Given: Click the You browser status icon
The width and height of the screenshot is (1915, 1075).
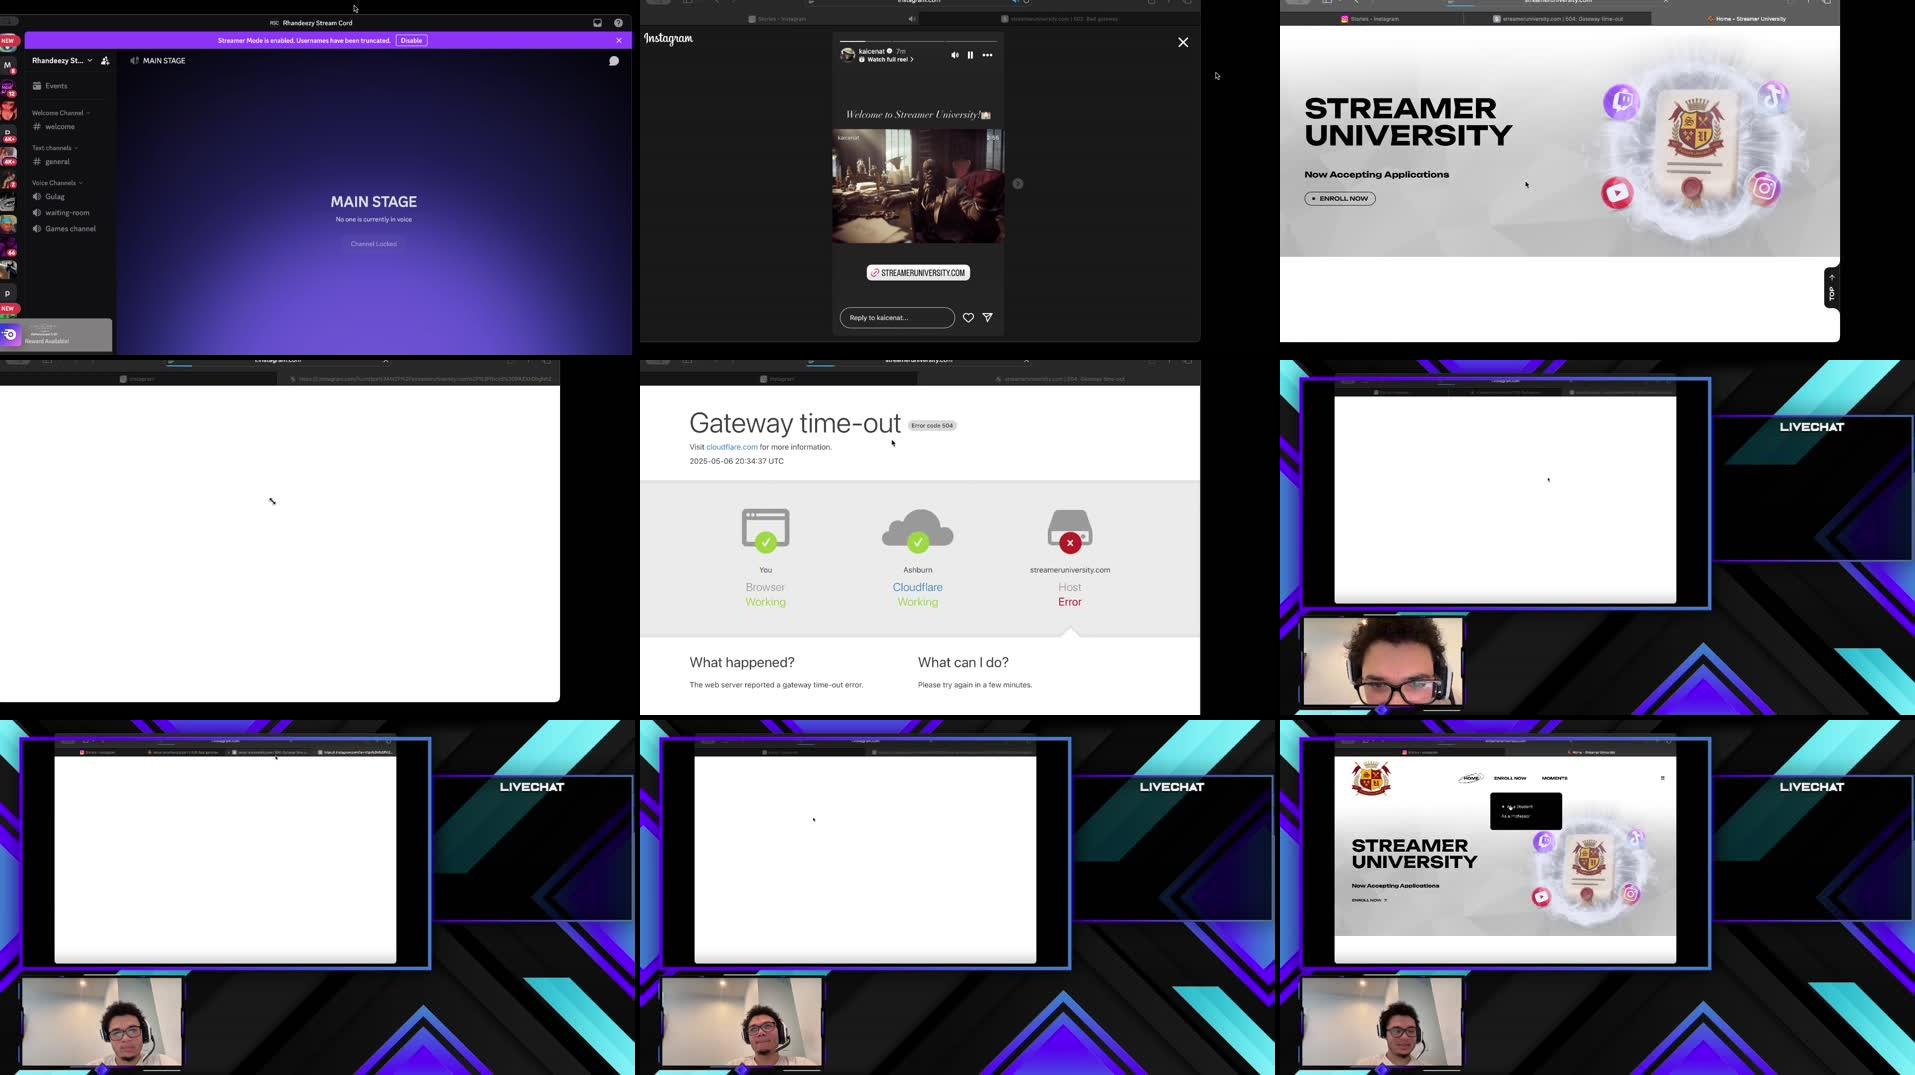Looking at the screenshot, I should 766,530.
